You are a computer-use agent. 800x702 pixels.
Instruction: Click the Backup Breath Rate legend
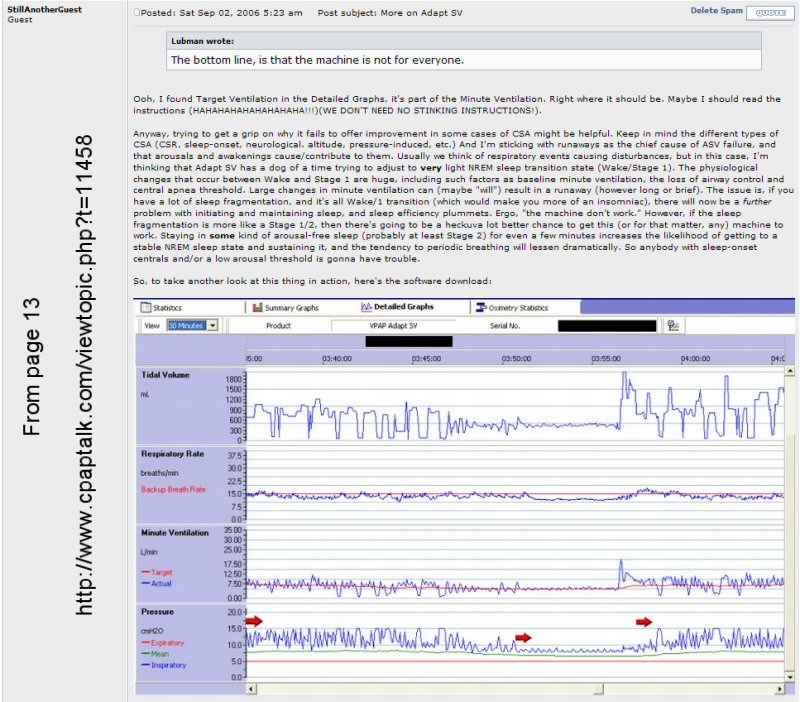pos(173,489)
